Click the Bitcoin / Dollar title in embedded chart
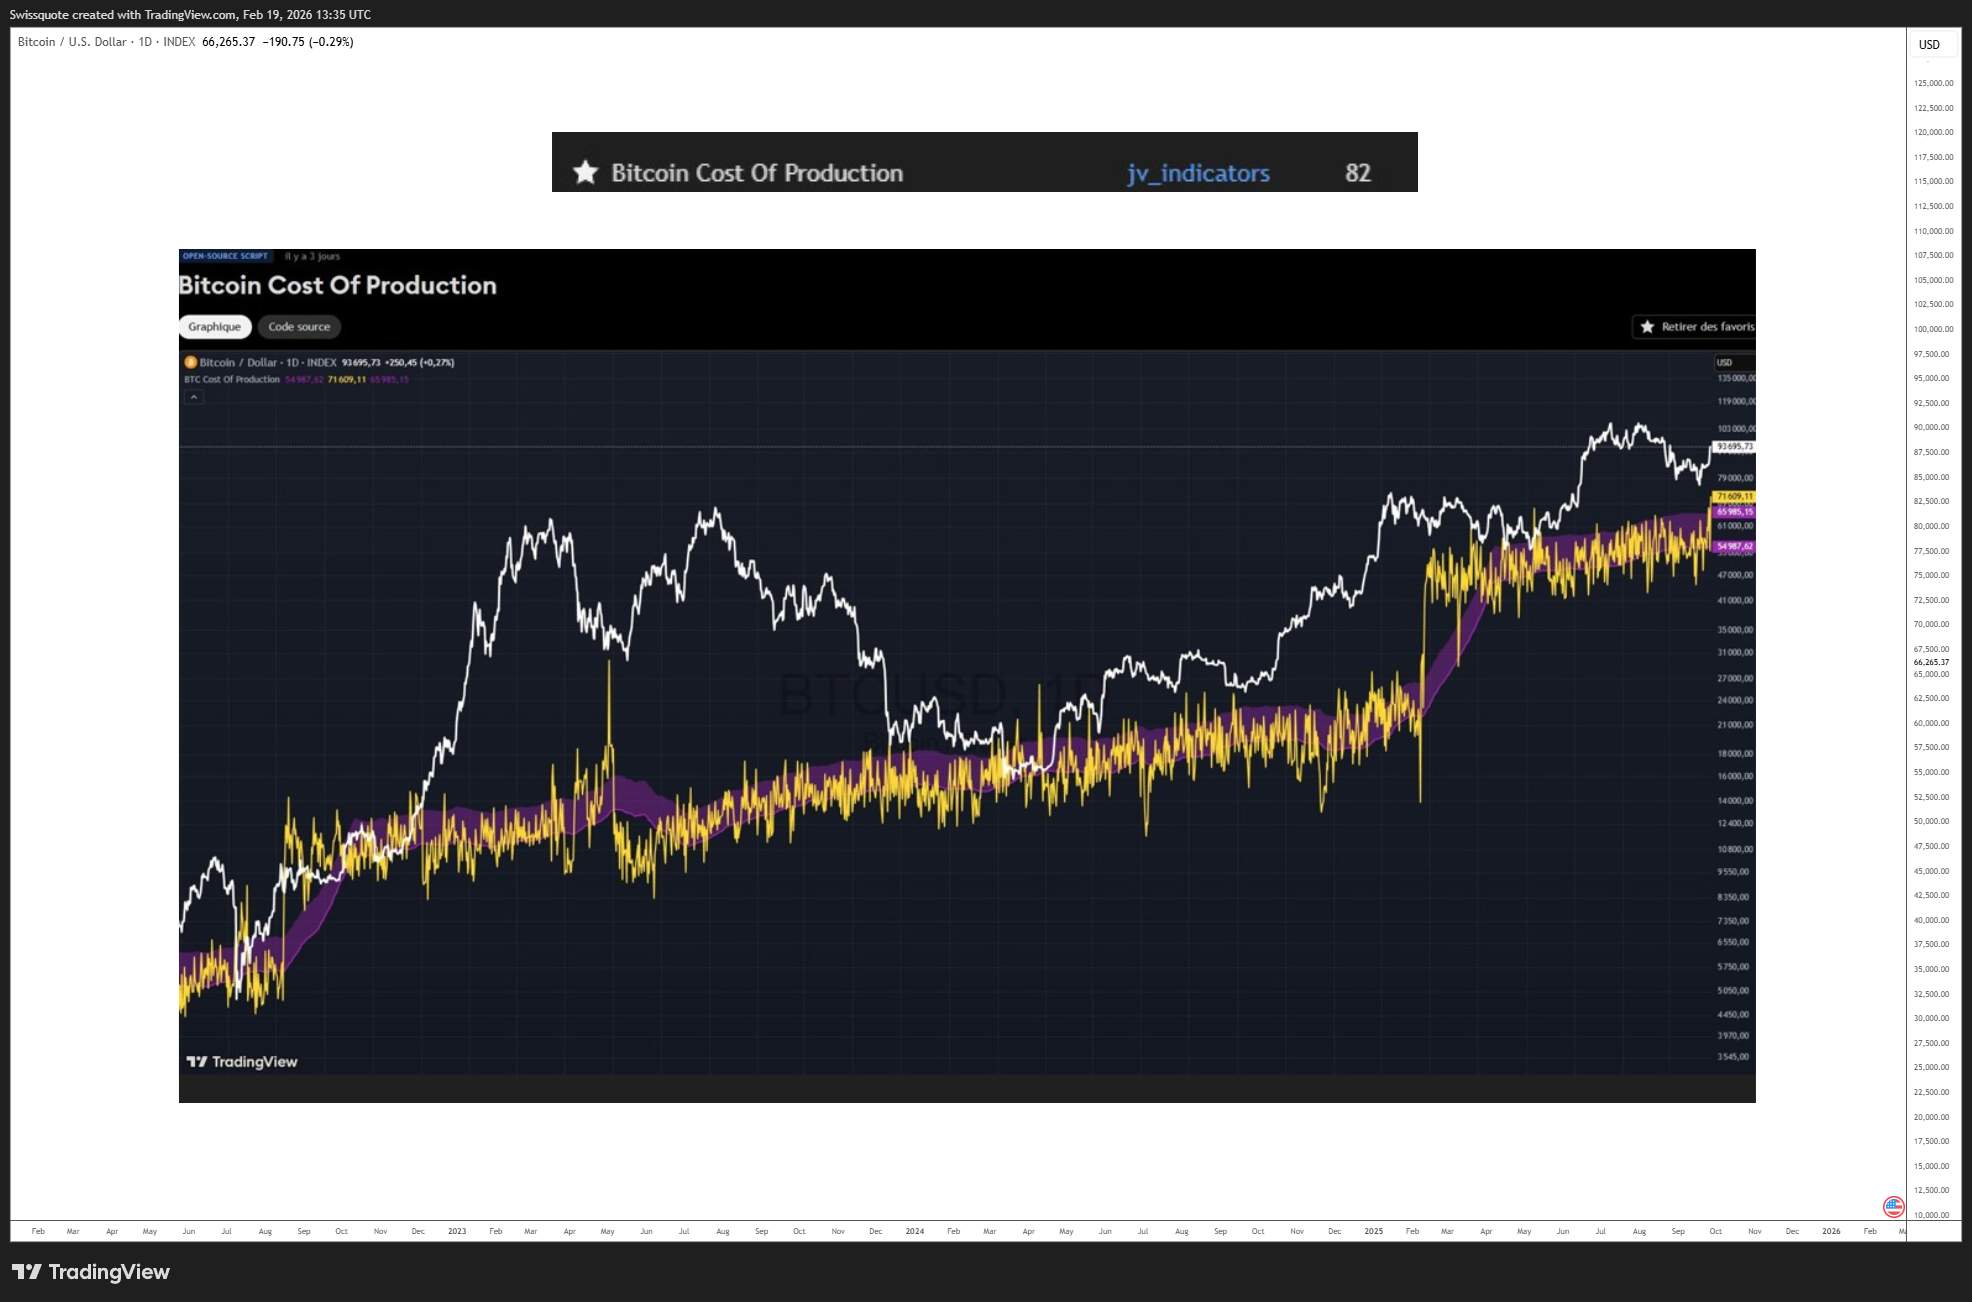Screen dimensions: 1972x1302 click(238, 362)
